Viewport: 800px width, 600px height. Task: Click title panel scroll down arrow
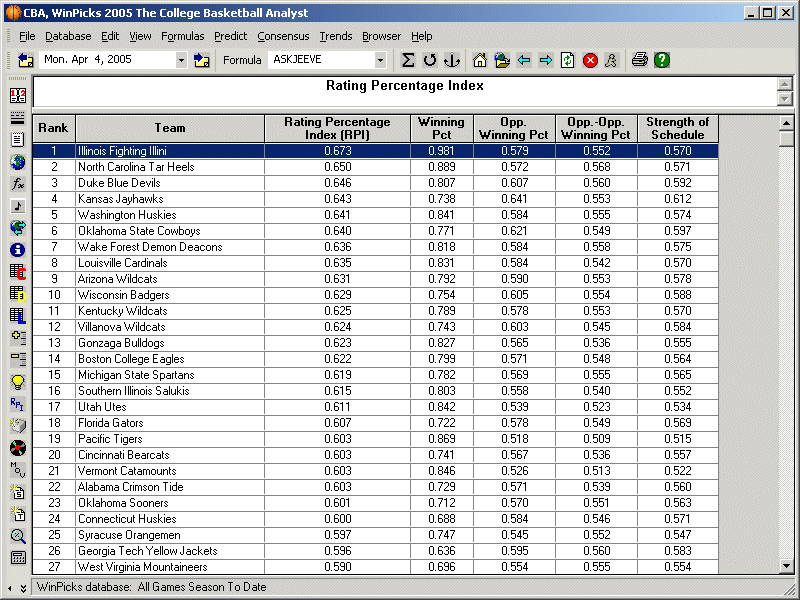[785, 98]
